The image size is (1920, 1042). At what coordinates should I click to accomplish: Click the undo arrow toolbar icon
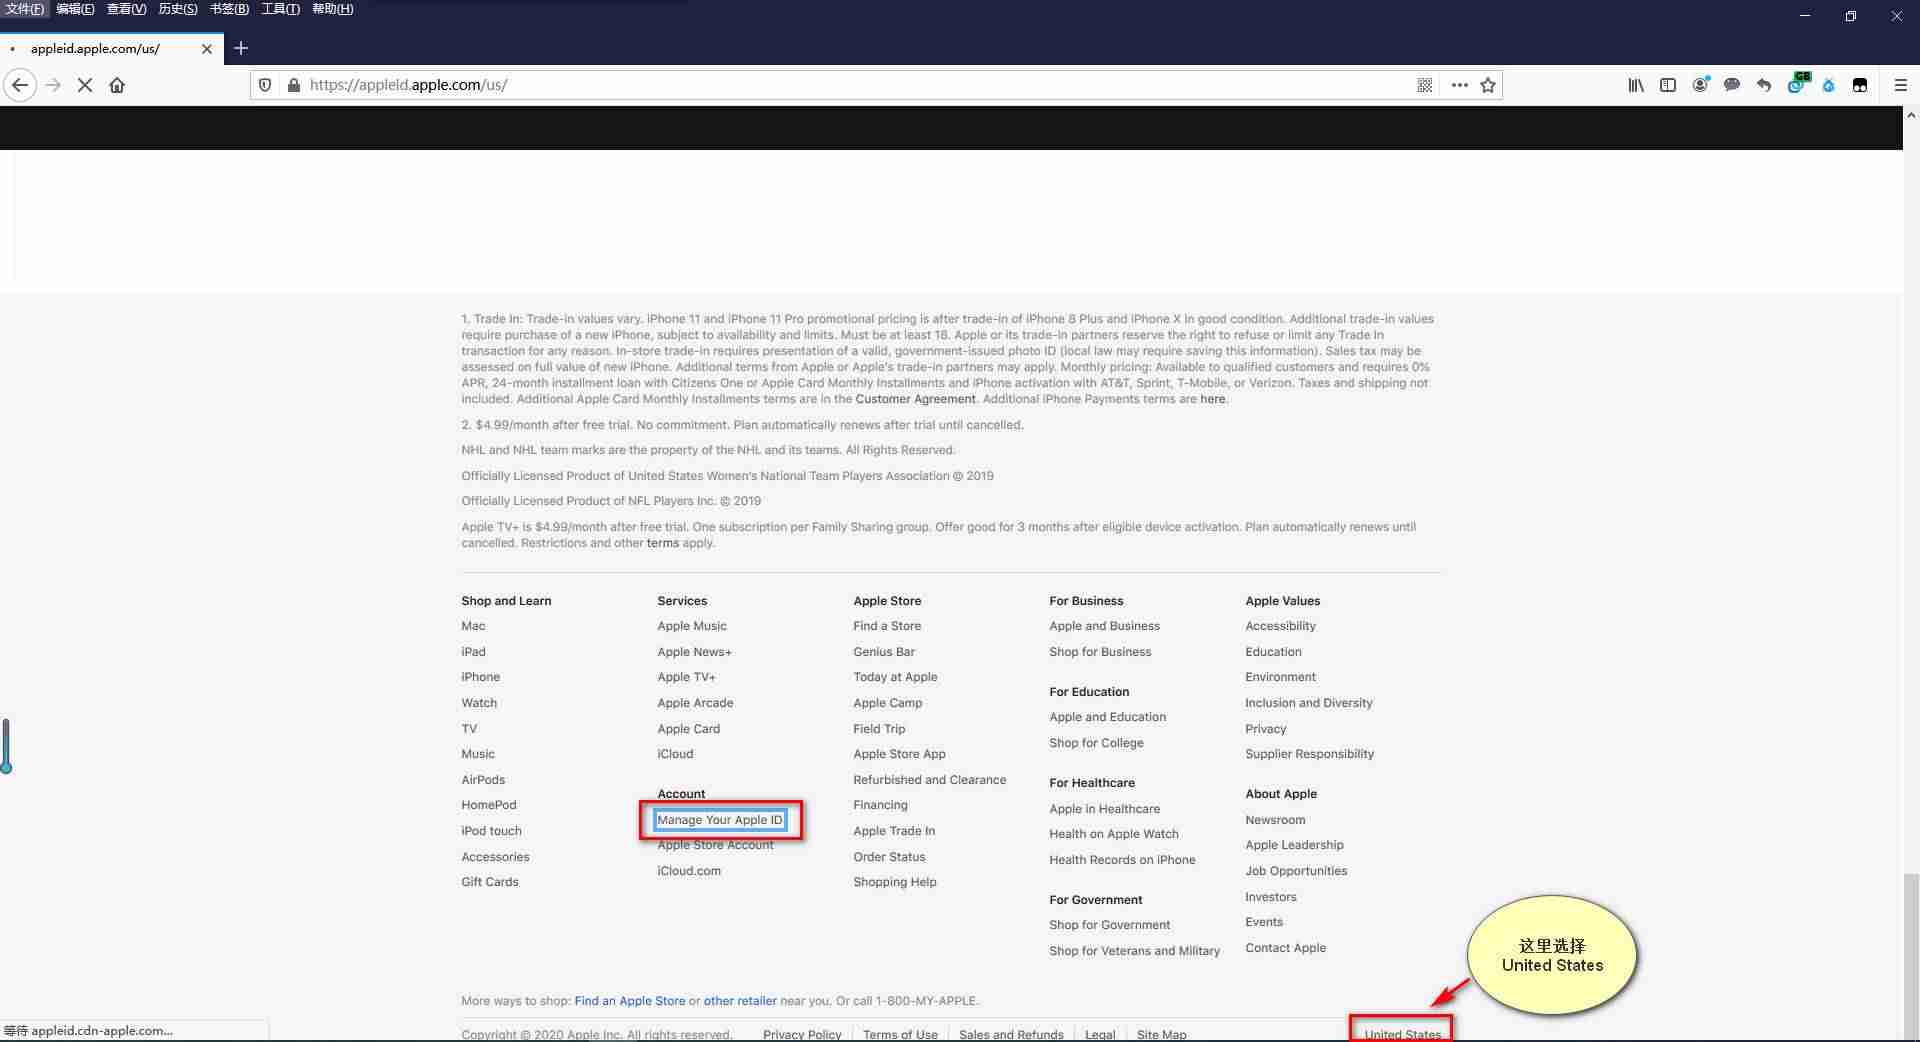click(1764, 85)
